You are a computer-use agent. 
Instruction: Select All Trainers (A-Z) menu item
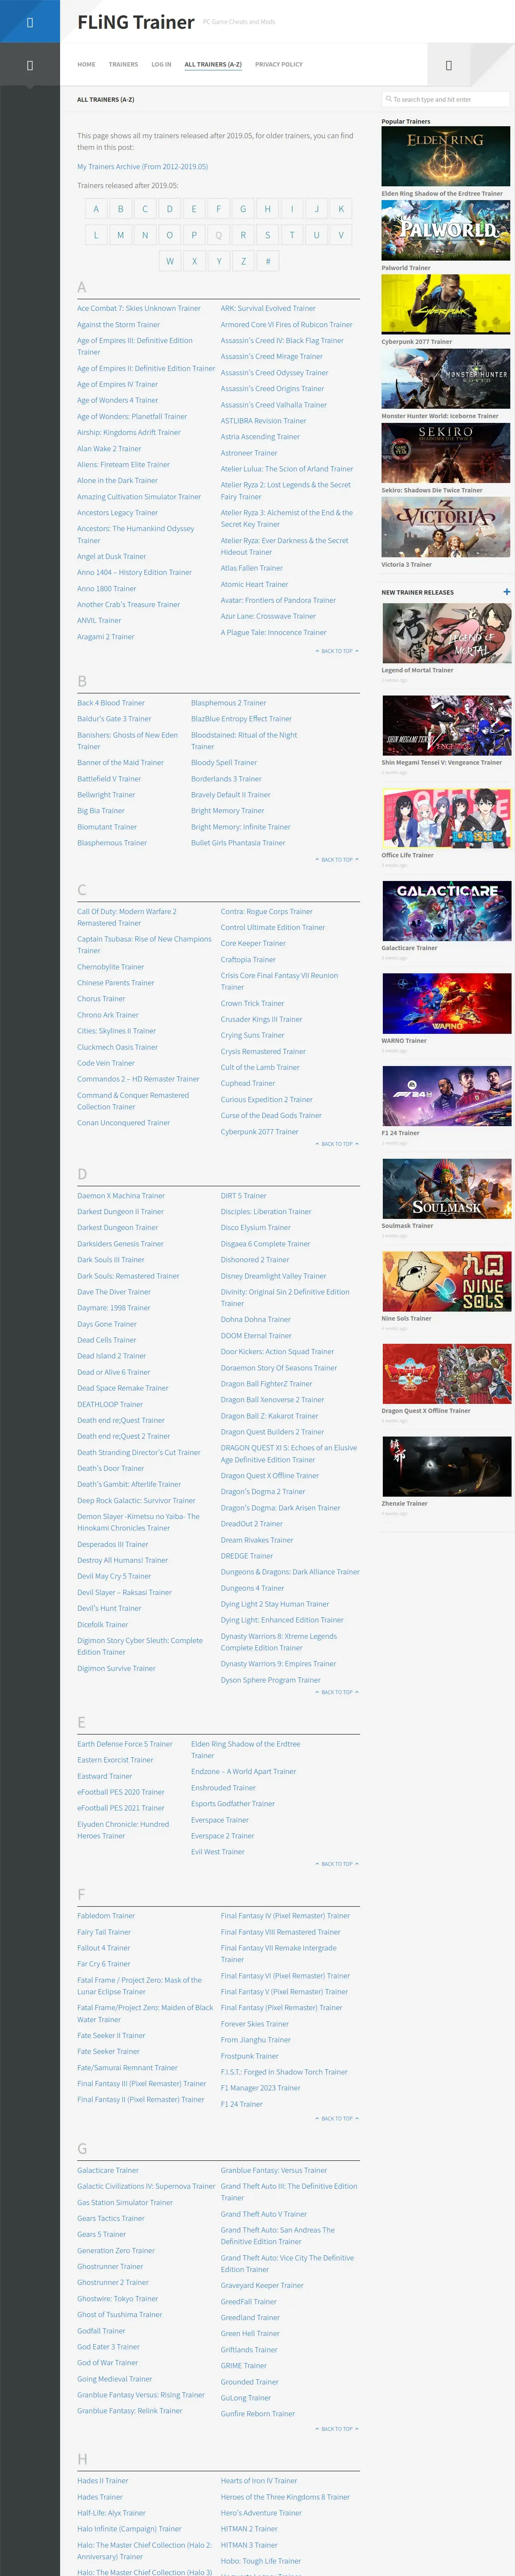(213, 64)
